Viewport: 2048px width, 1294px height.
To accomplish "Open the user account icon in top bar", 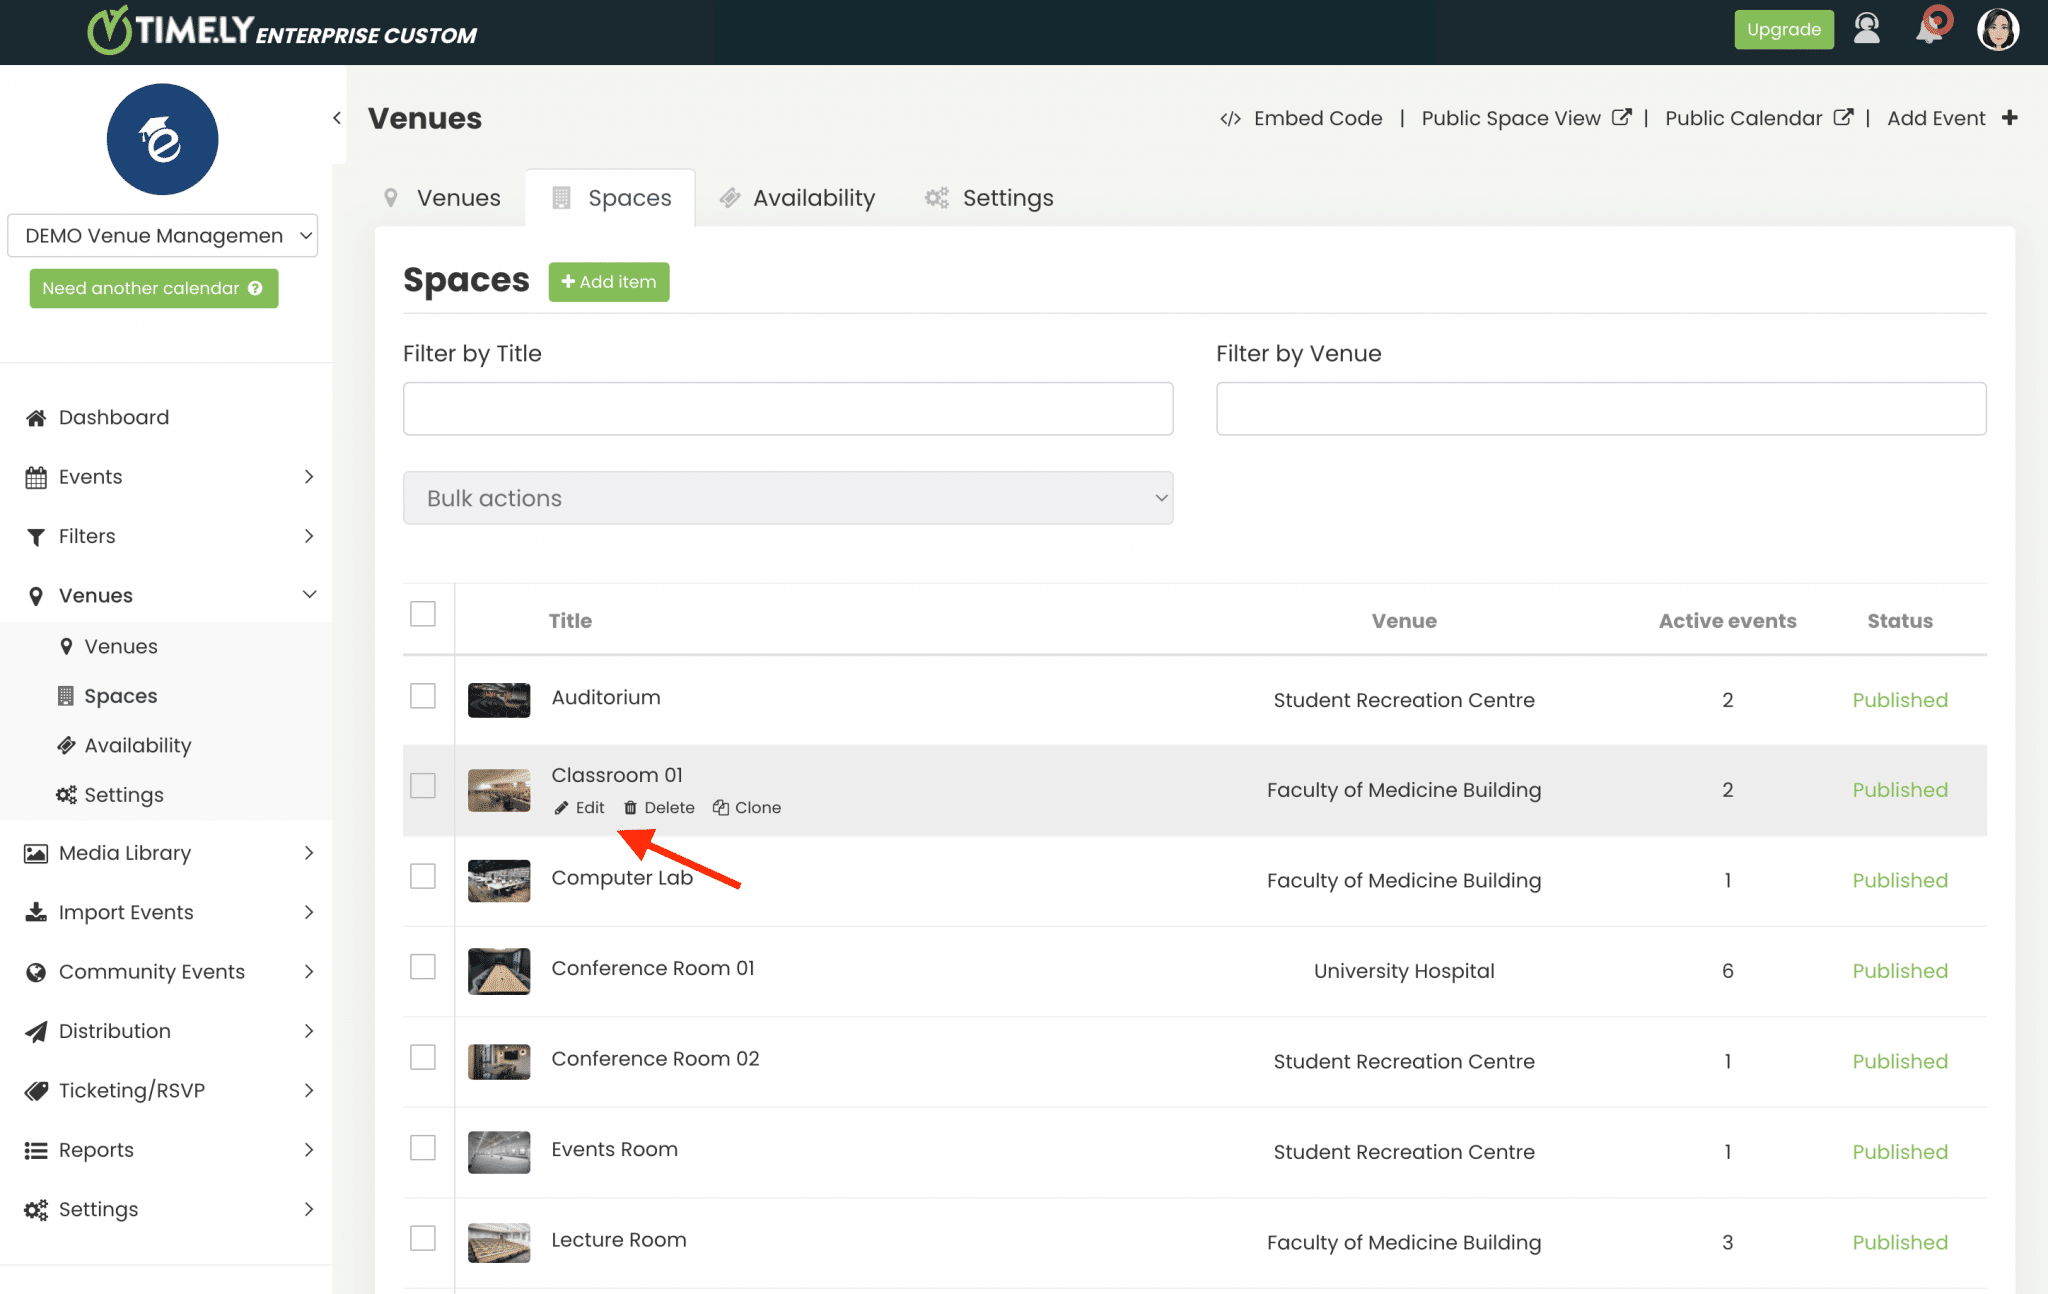I will (1866, 29).
